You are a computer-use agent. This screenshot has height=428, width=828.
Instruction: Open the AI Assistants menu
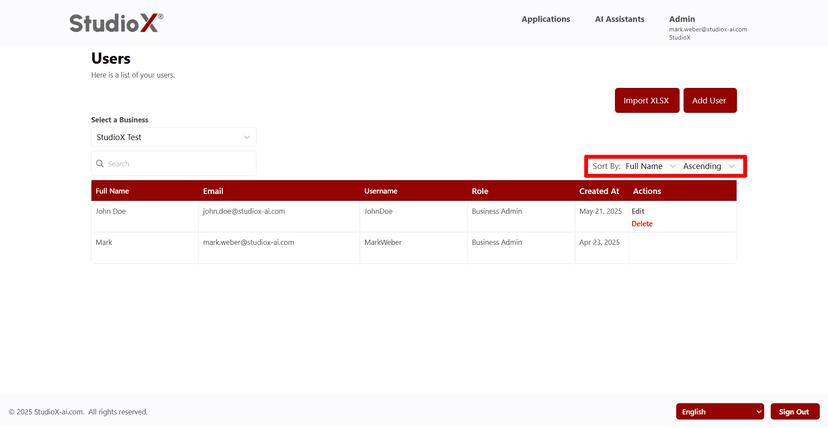[x=619, y=19]
